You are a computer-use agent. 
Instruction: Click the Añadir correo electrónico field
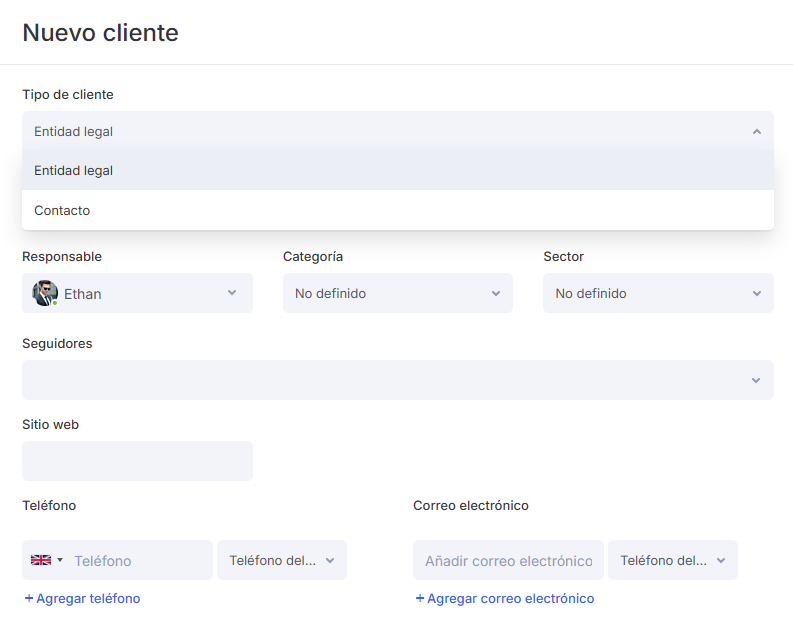click(x=508, y=561)
